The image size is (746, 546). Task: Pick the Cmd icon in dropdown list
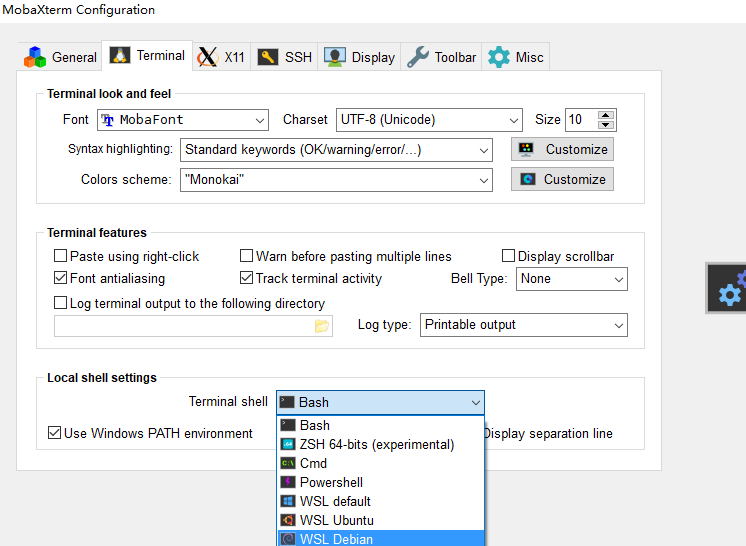point(287,463)
